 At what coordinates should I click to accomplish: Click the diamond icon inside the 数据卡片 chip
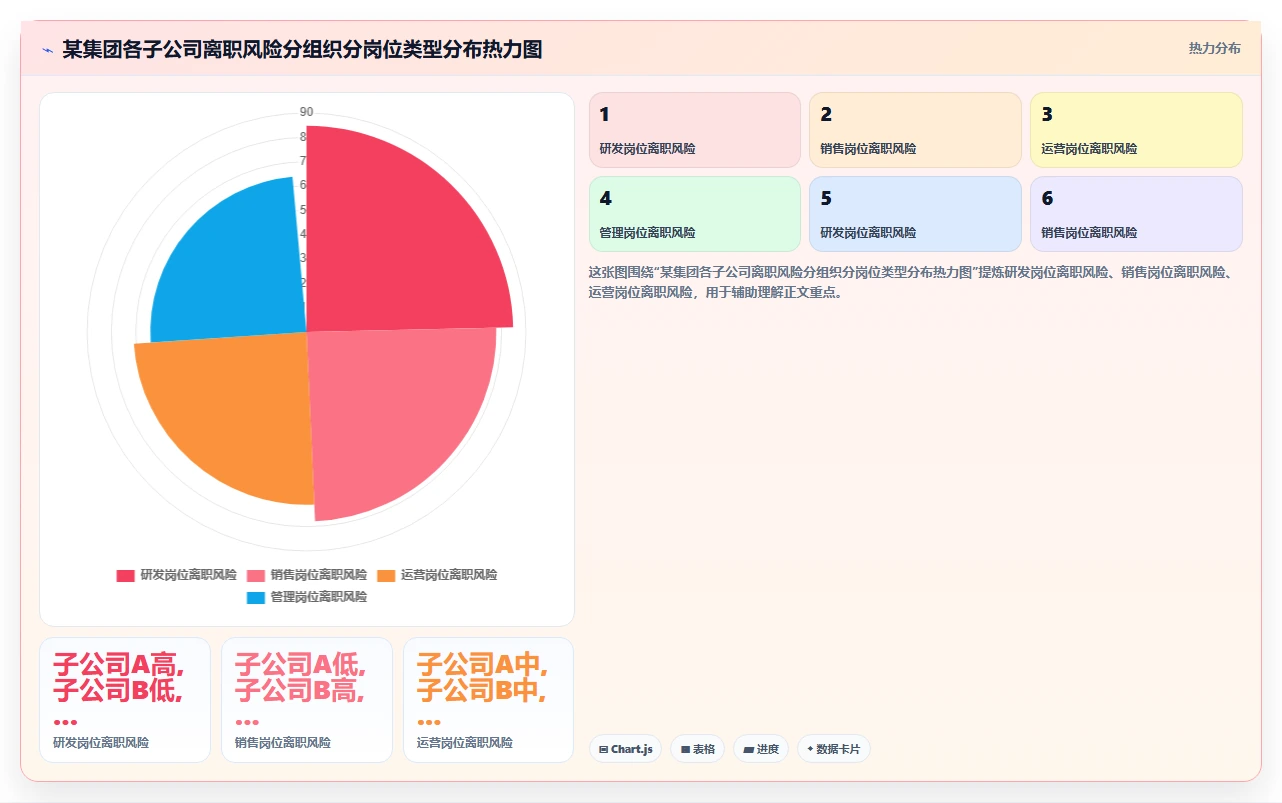pos(810,748)
